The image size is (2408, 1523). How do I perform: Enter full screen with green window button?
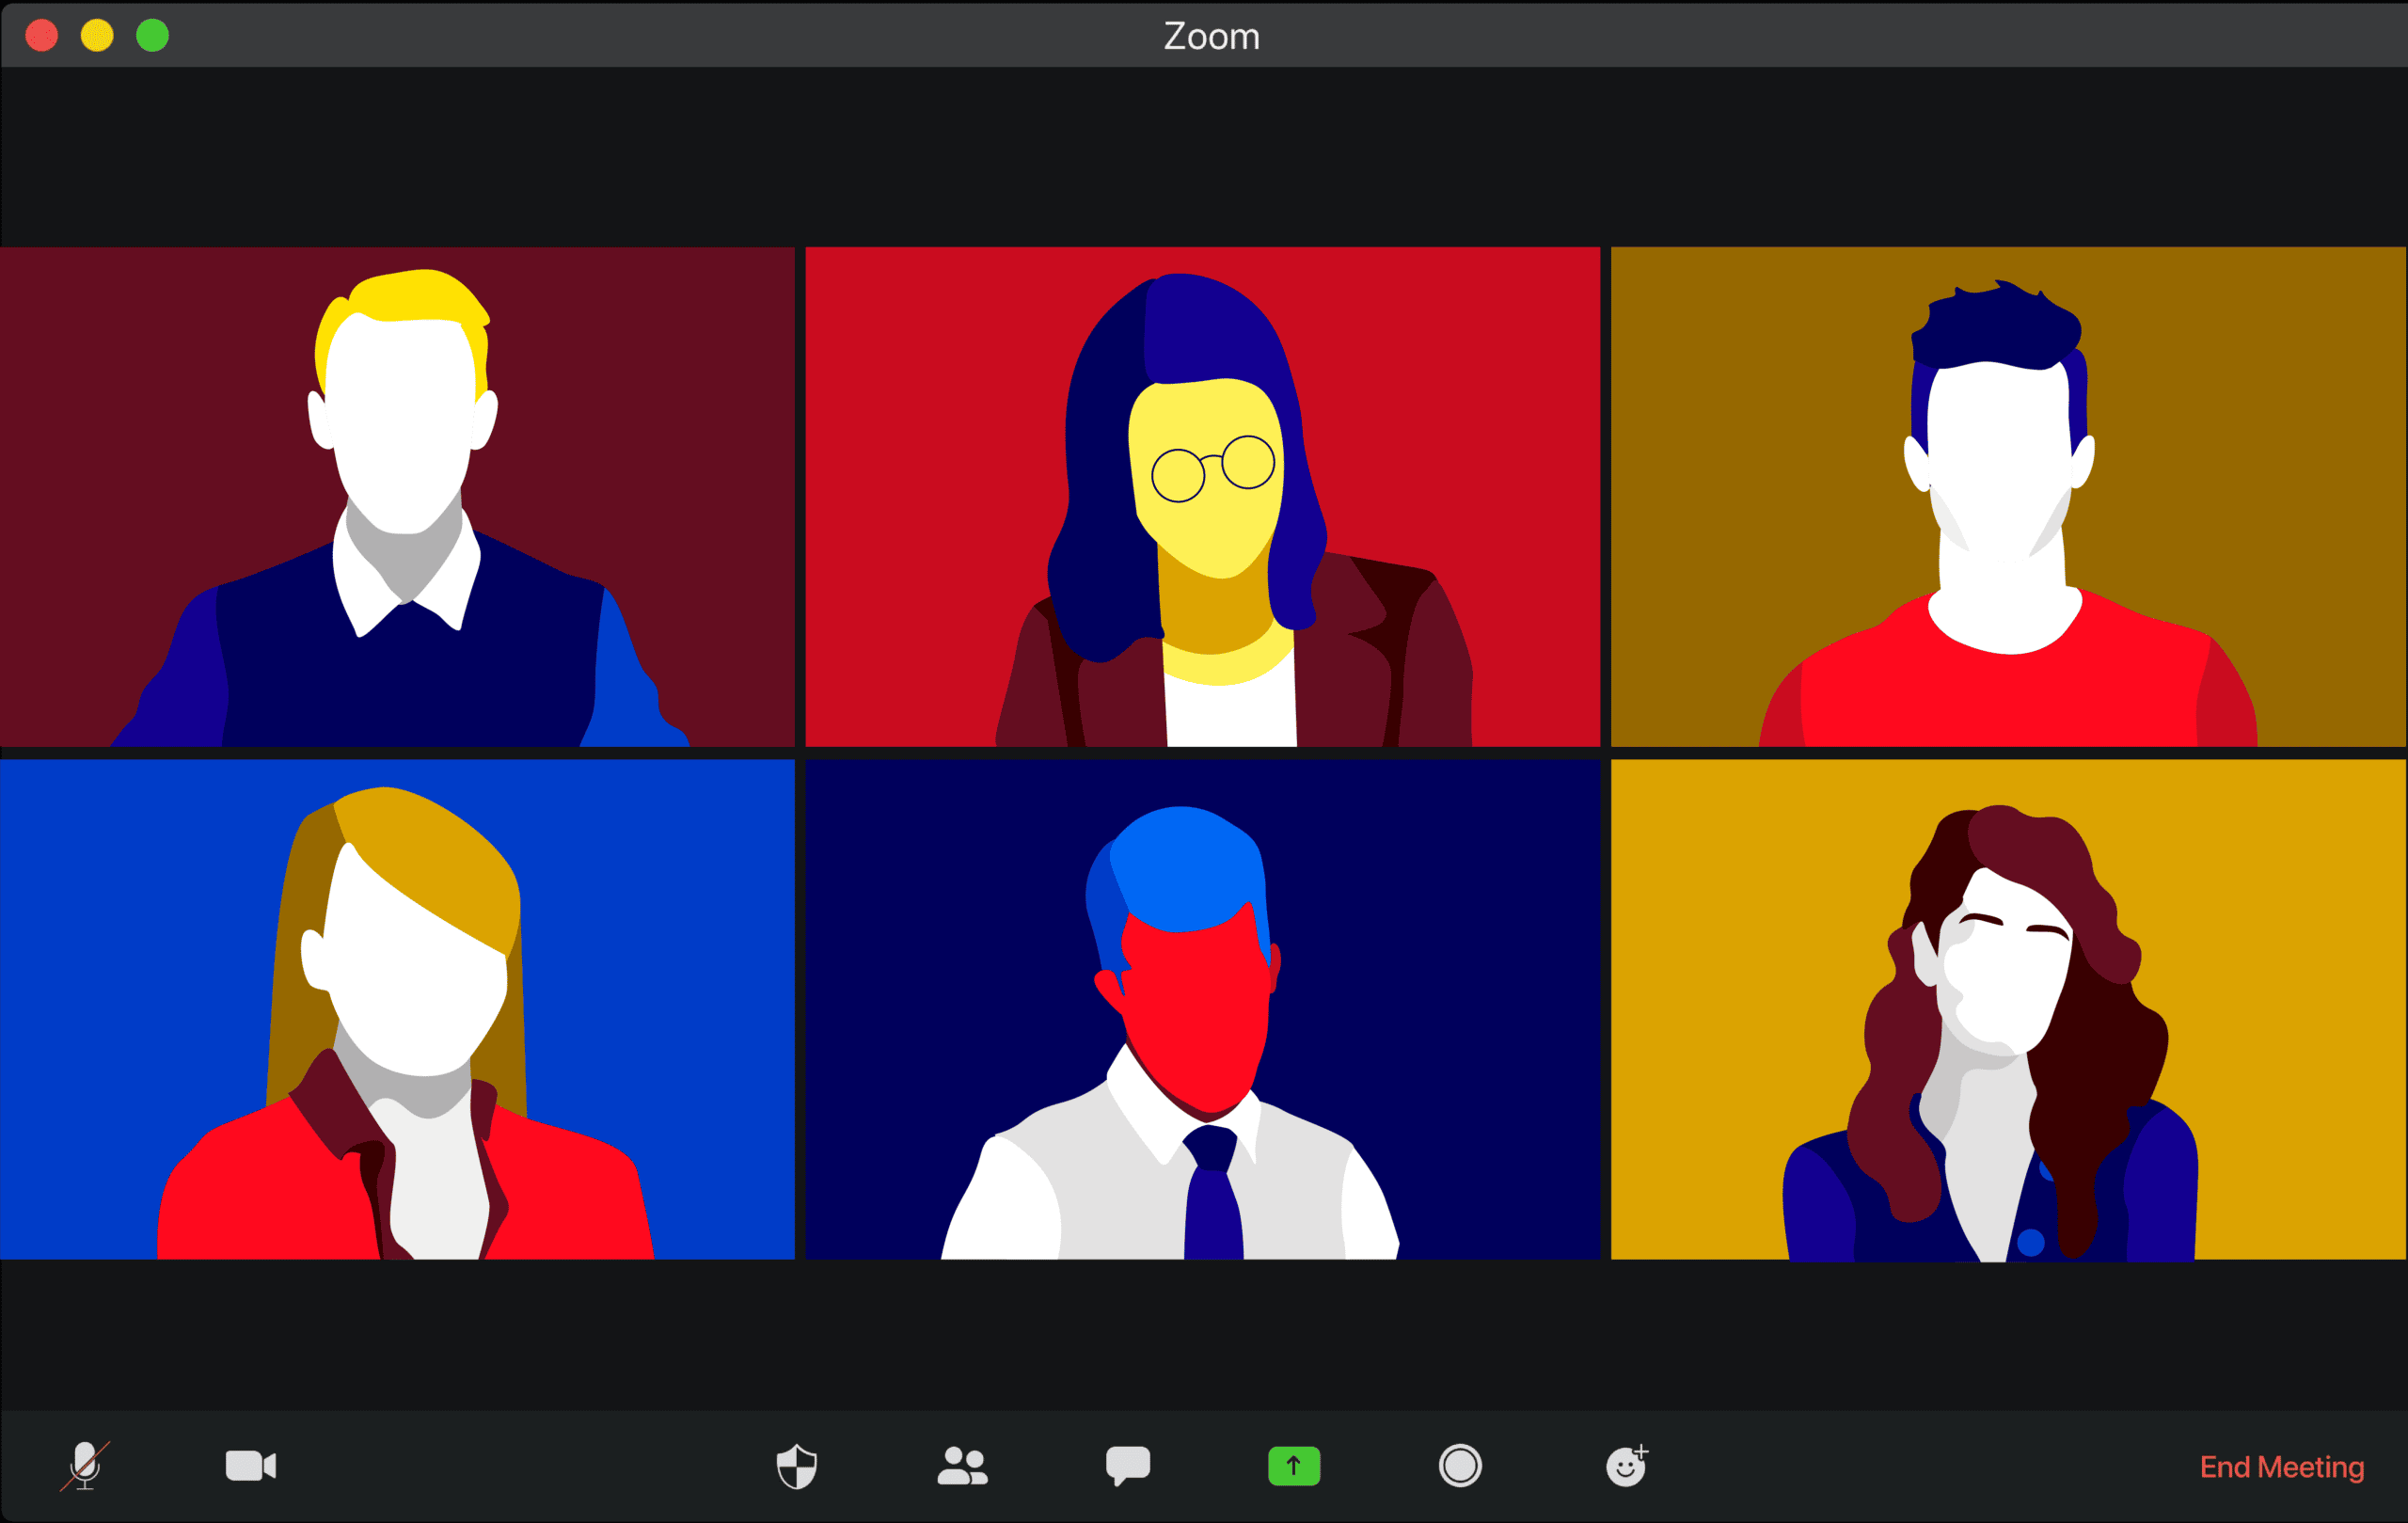[x=153, y=36]
